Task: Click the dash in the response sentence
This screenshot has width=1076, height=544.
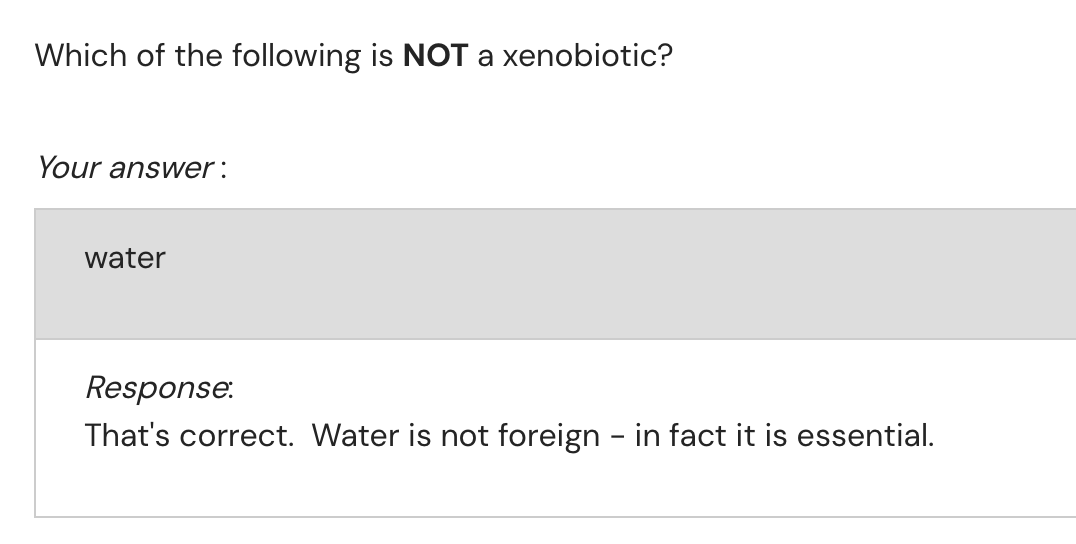Action: point(617,437)
